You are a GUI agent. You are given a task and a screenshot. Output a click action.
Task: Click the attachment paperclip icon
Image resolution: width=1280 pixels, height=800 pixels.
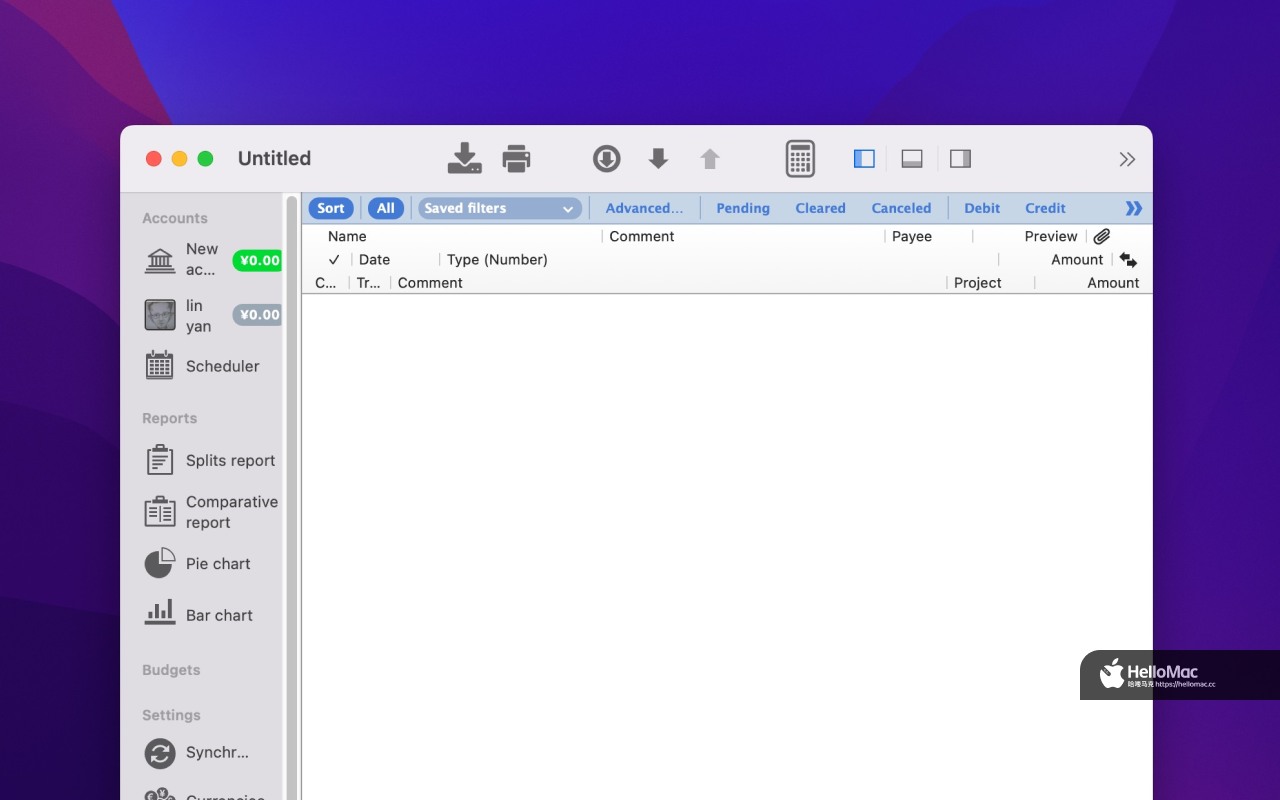click(x=1101, y=237)
